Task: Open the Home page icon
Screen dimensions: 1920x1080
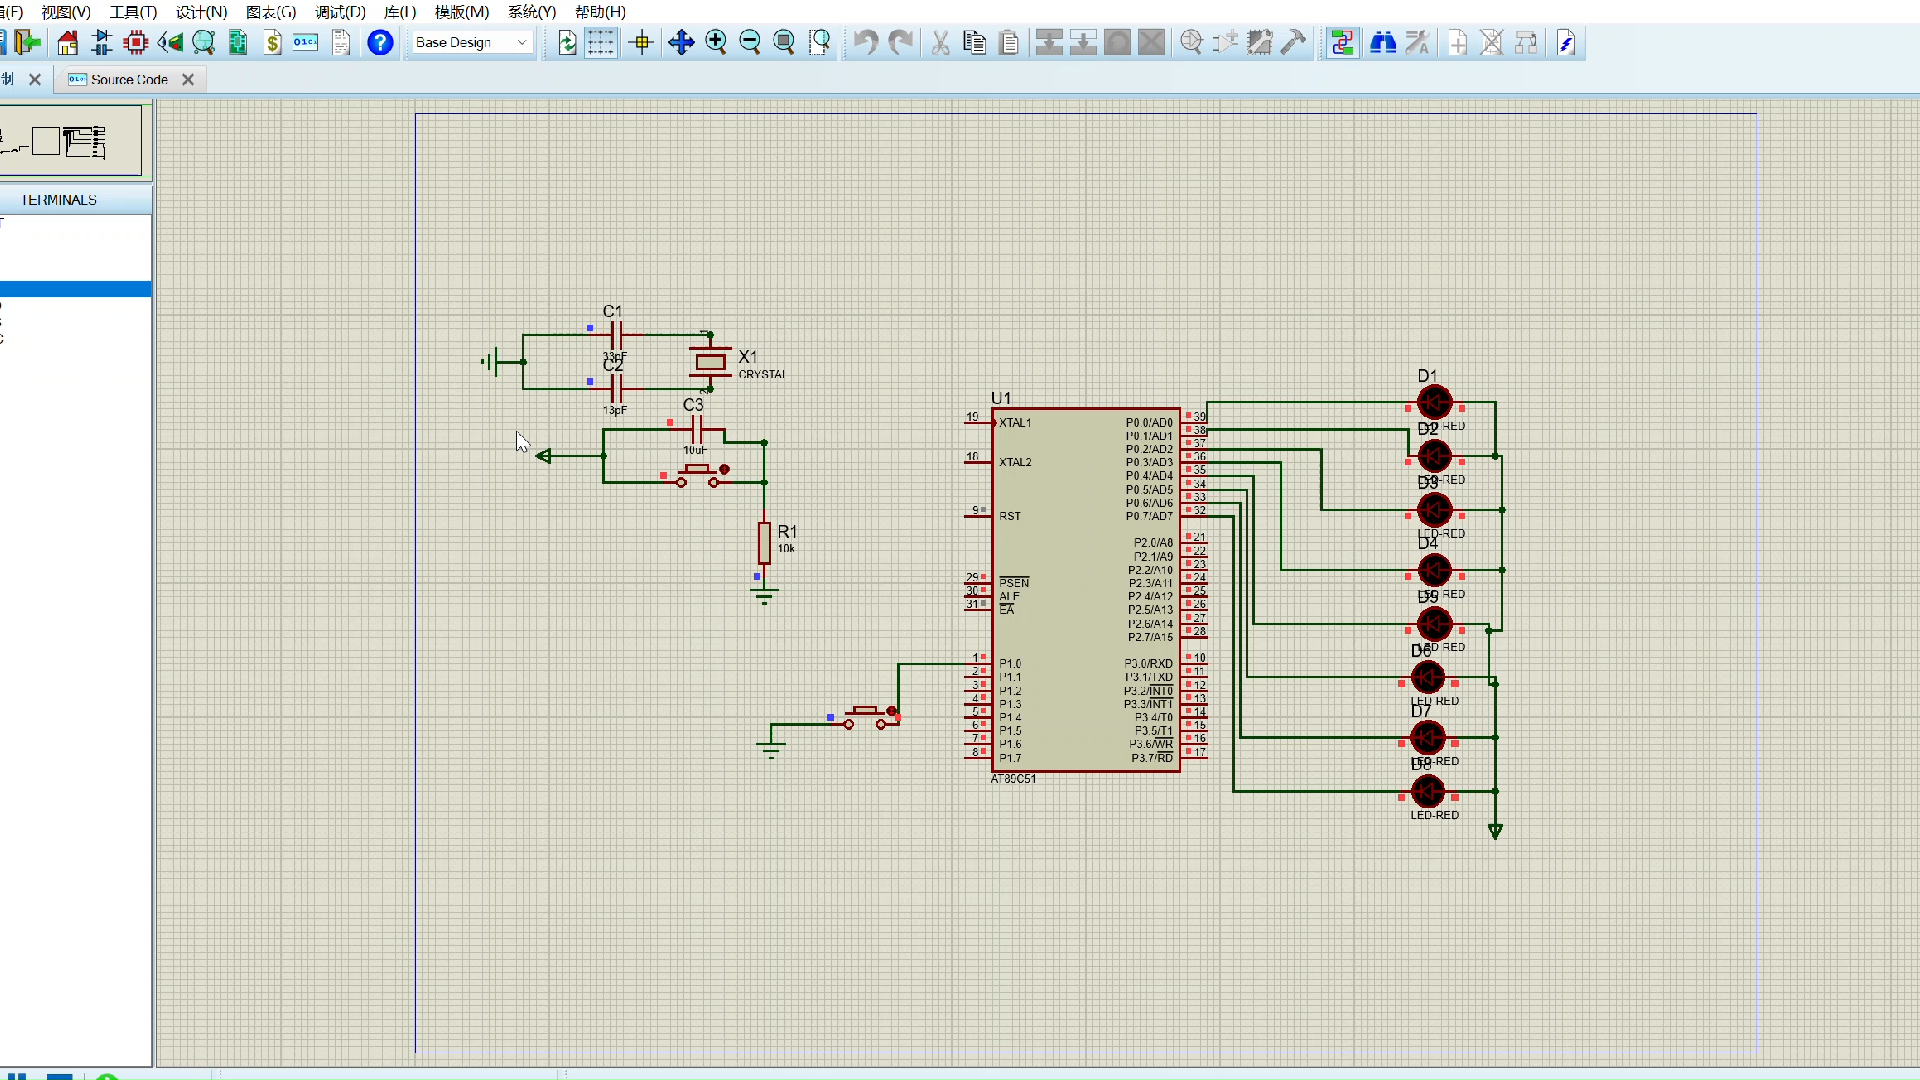Action: [x=67, y=43]
